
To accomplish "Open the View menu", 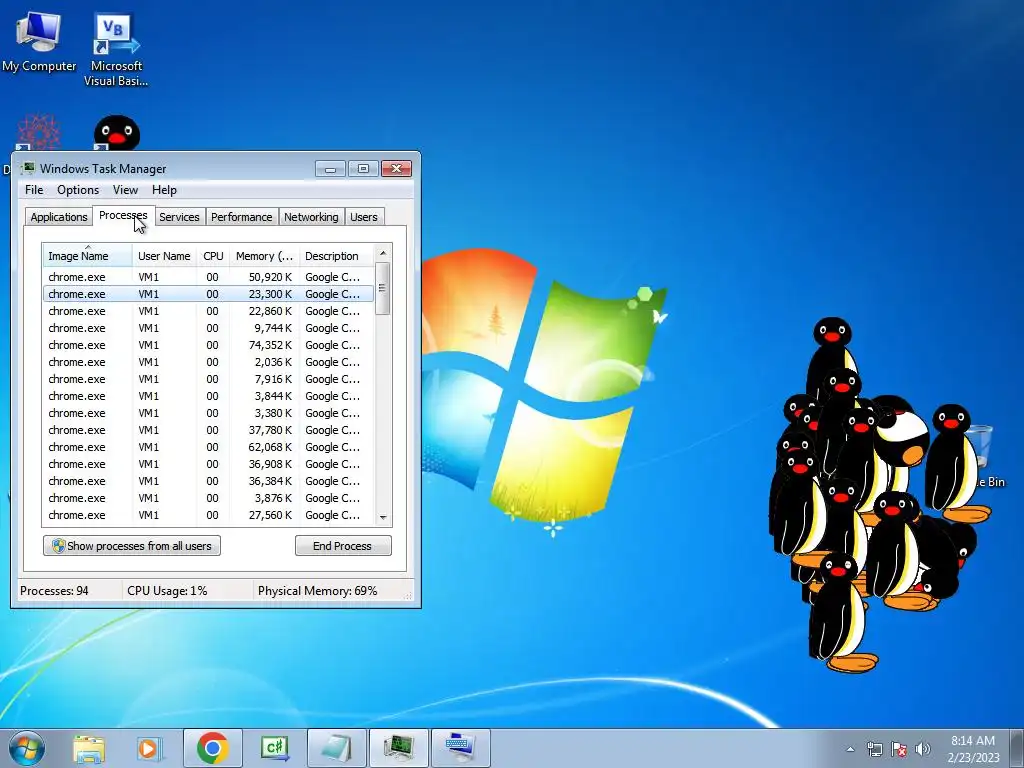I will (125, 190).
